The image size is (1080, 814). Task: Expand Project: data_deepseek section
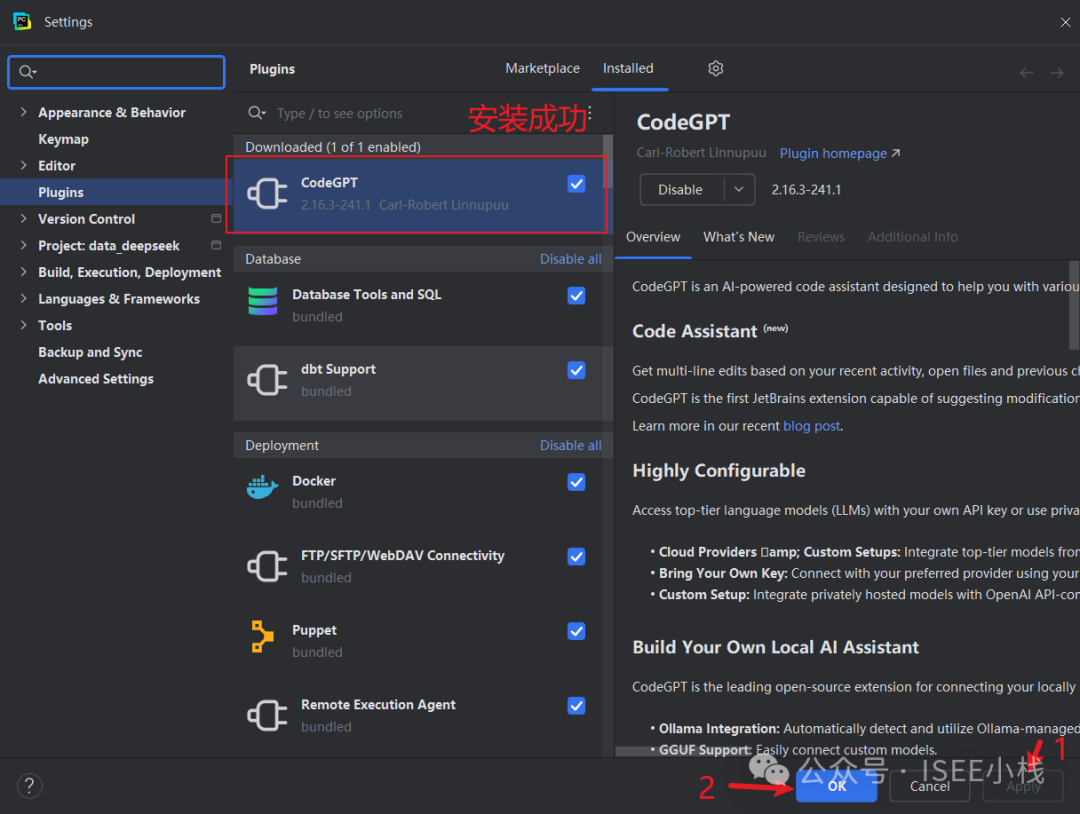click(x=23, y=245)
